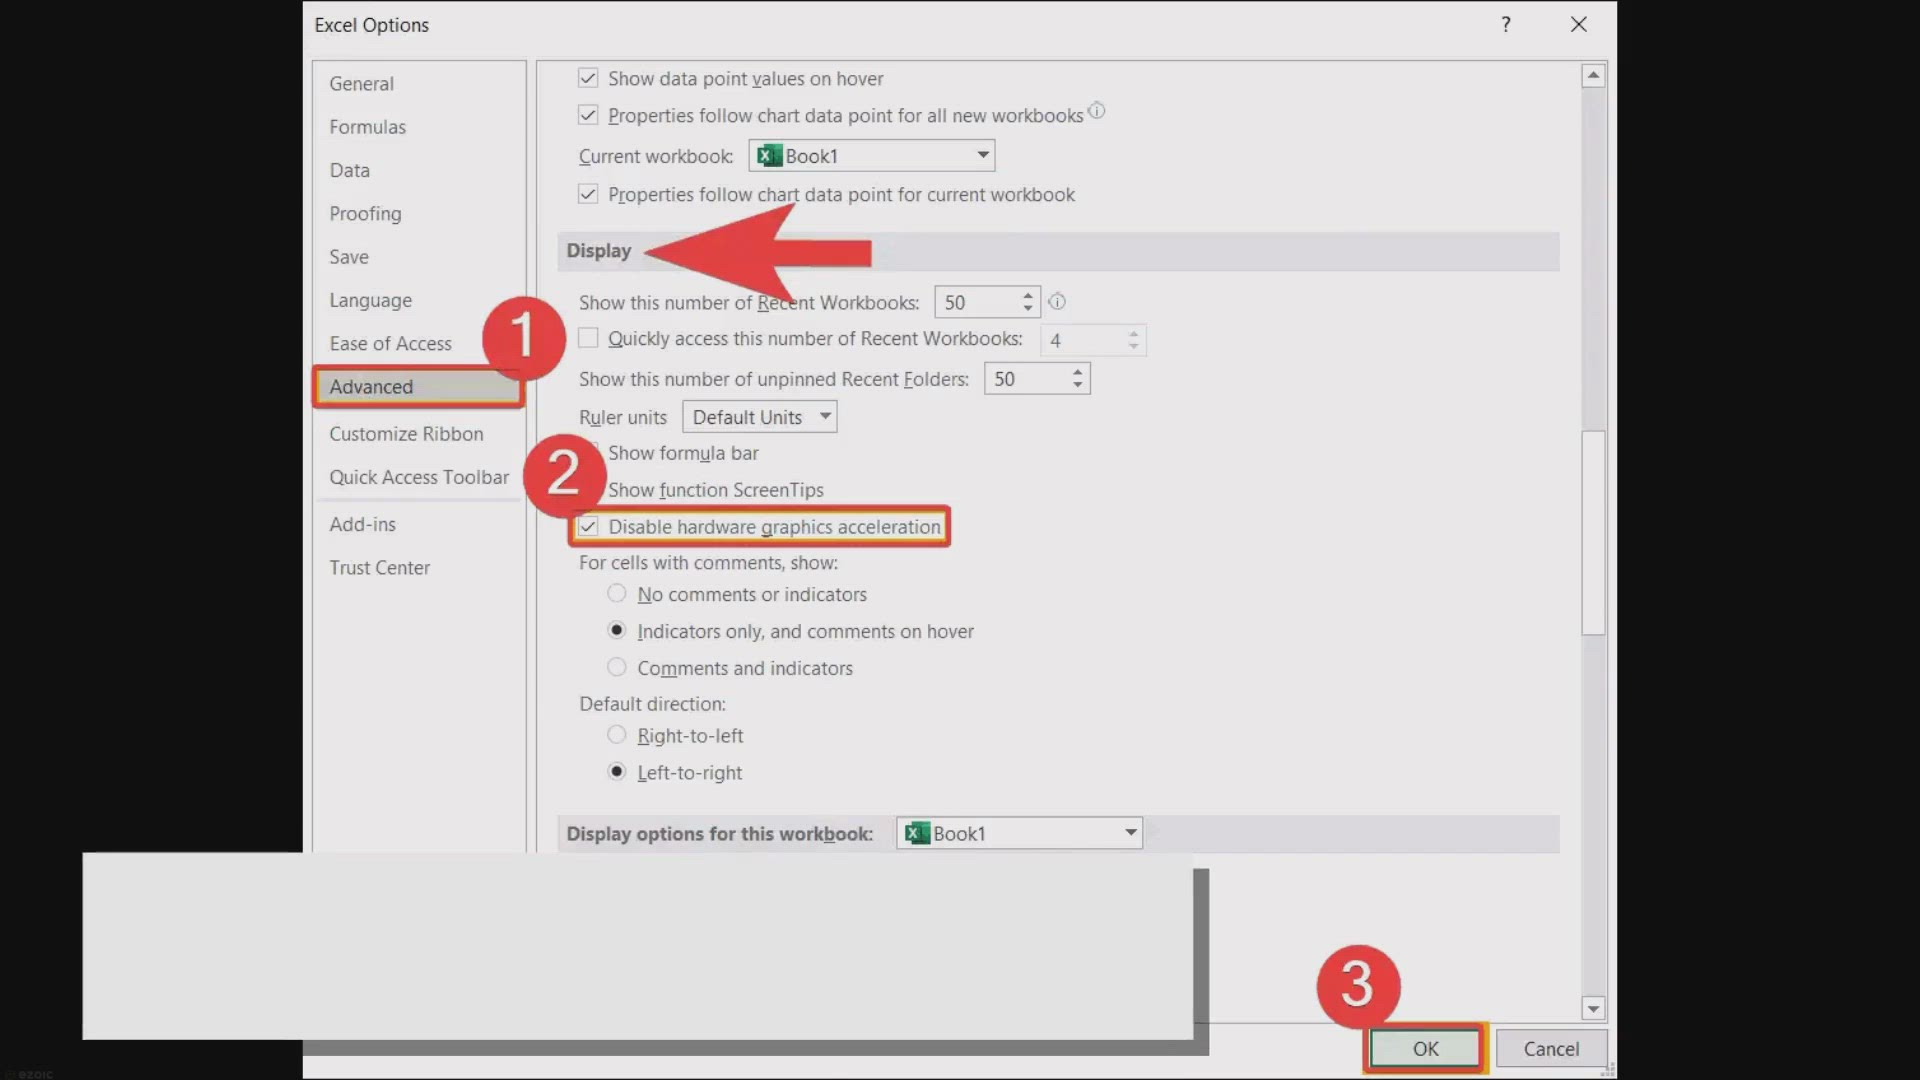Toggle Properties follow chart data point for all new workbooks

588,115
